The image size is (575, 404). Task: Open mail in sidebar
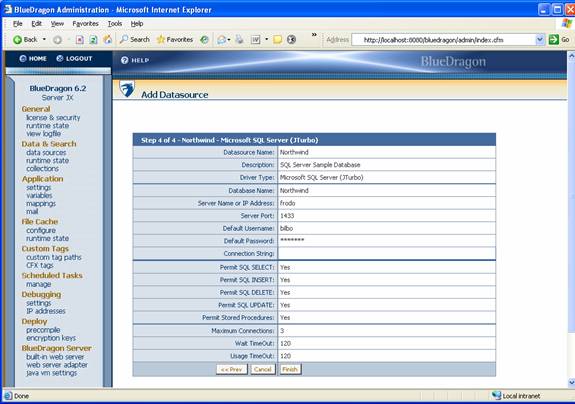pos(32,212)
